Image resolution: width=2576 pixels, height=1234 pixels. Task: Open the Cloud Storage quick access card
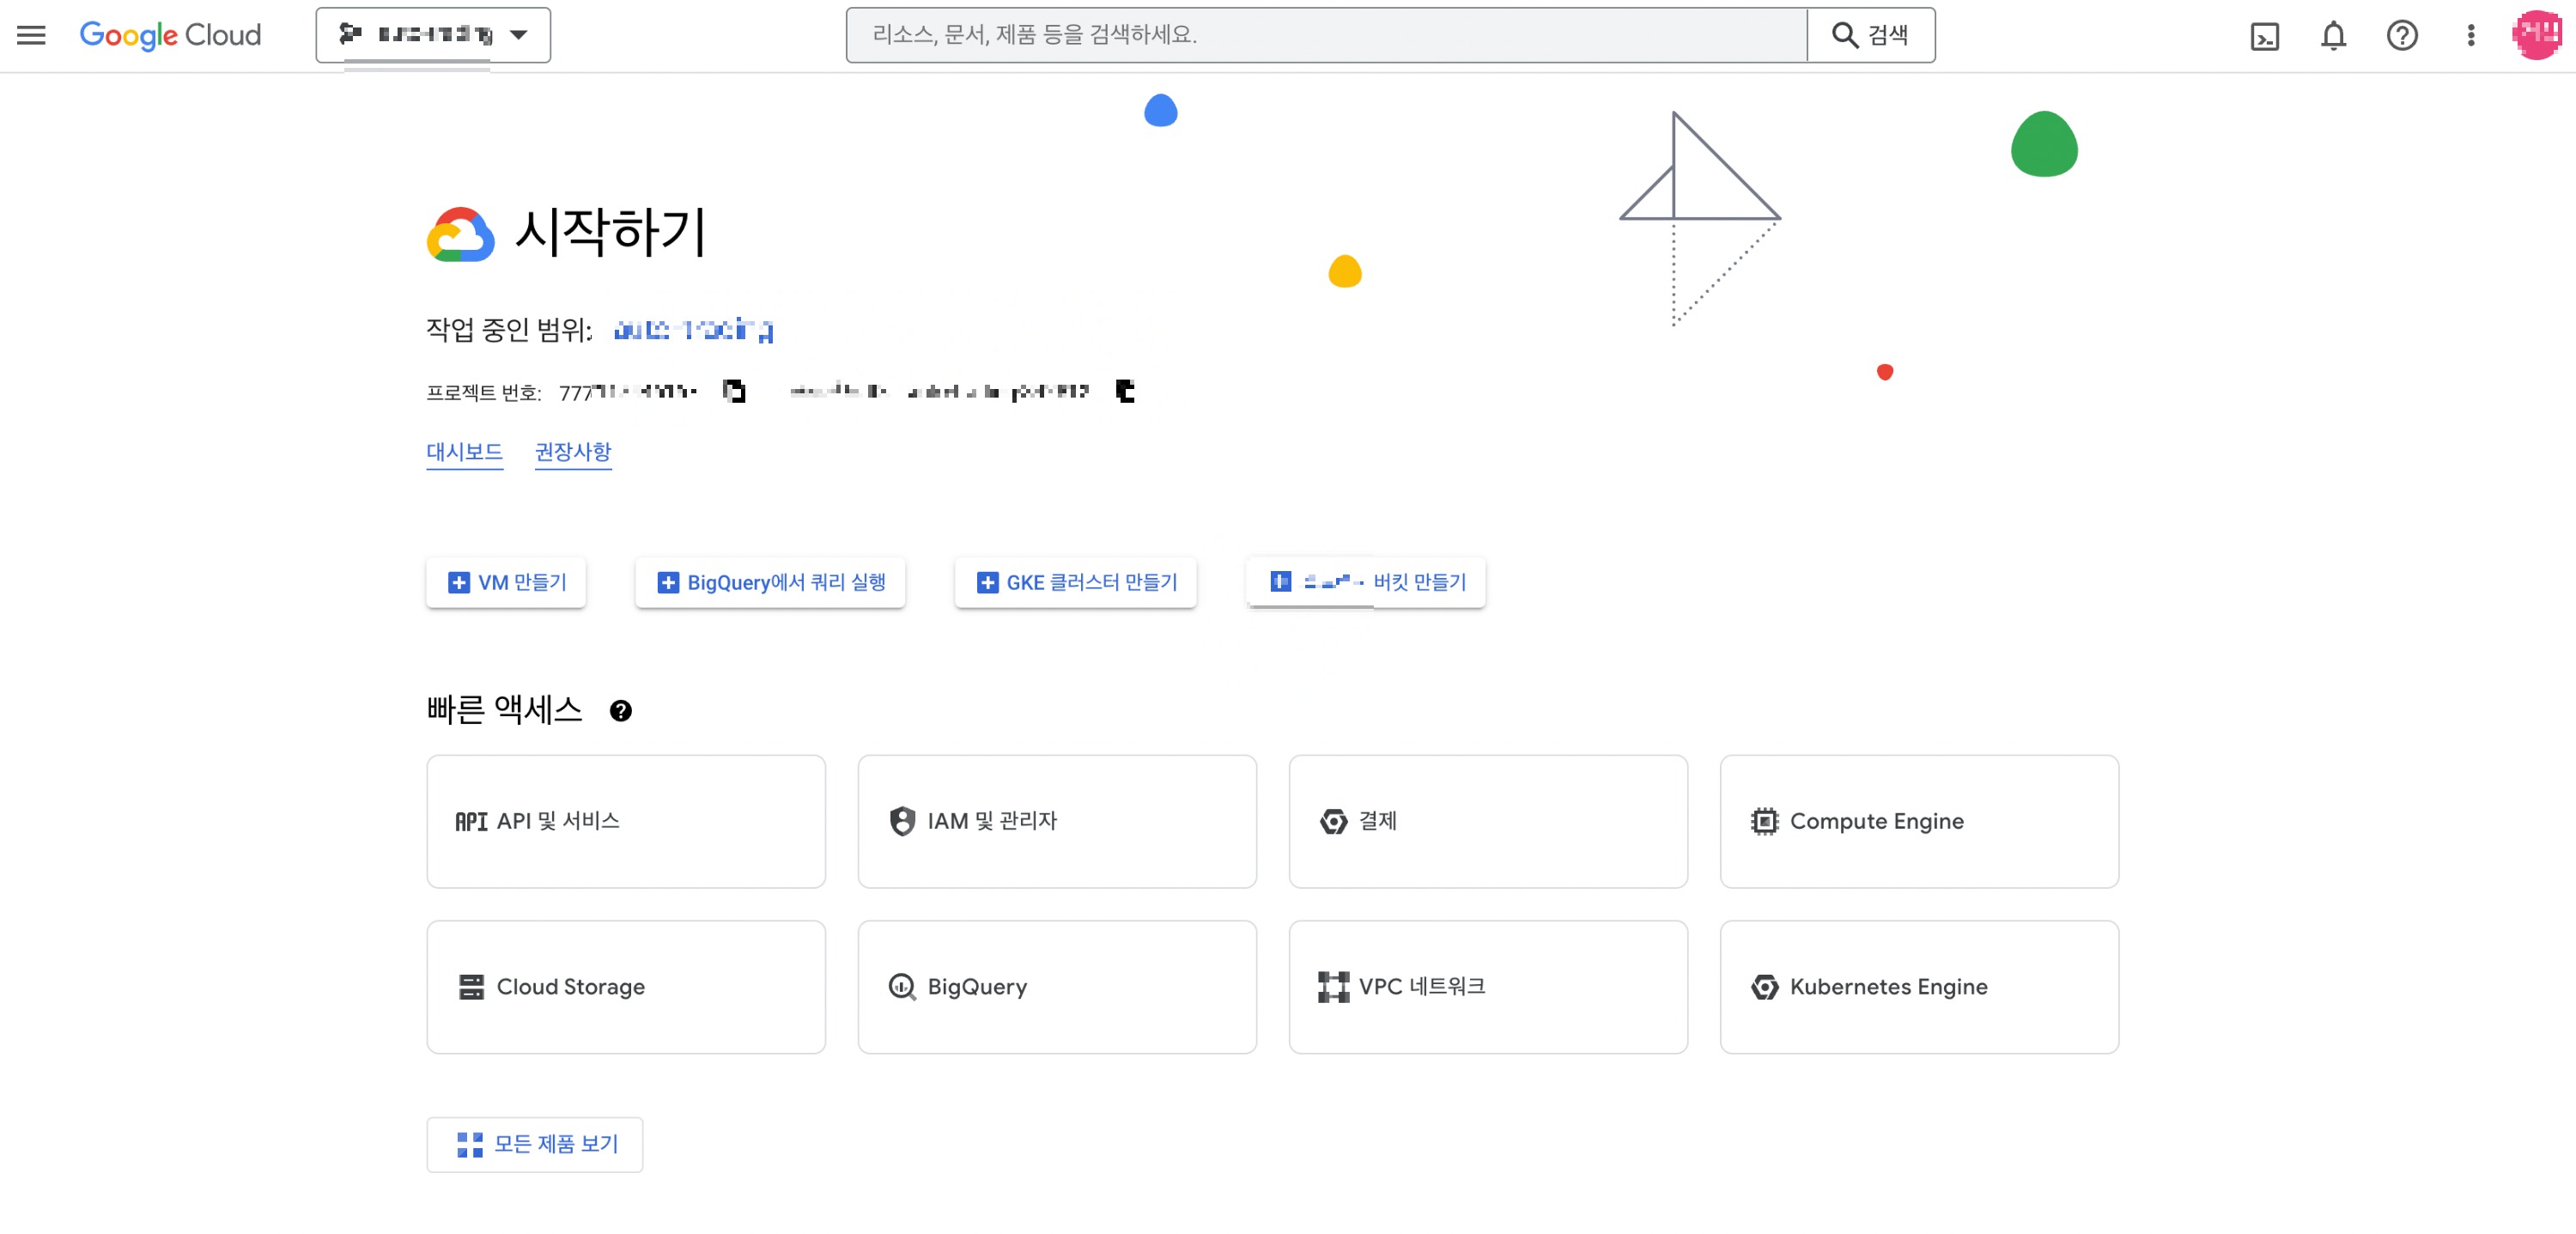pyautogui.click(x=625, y=987)
